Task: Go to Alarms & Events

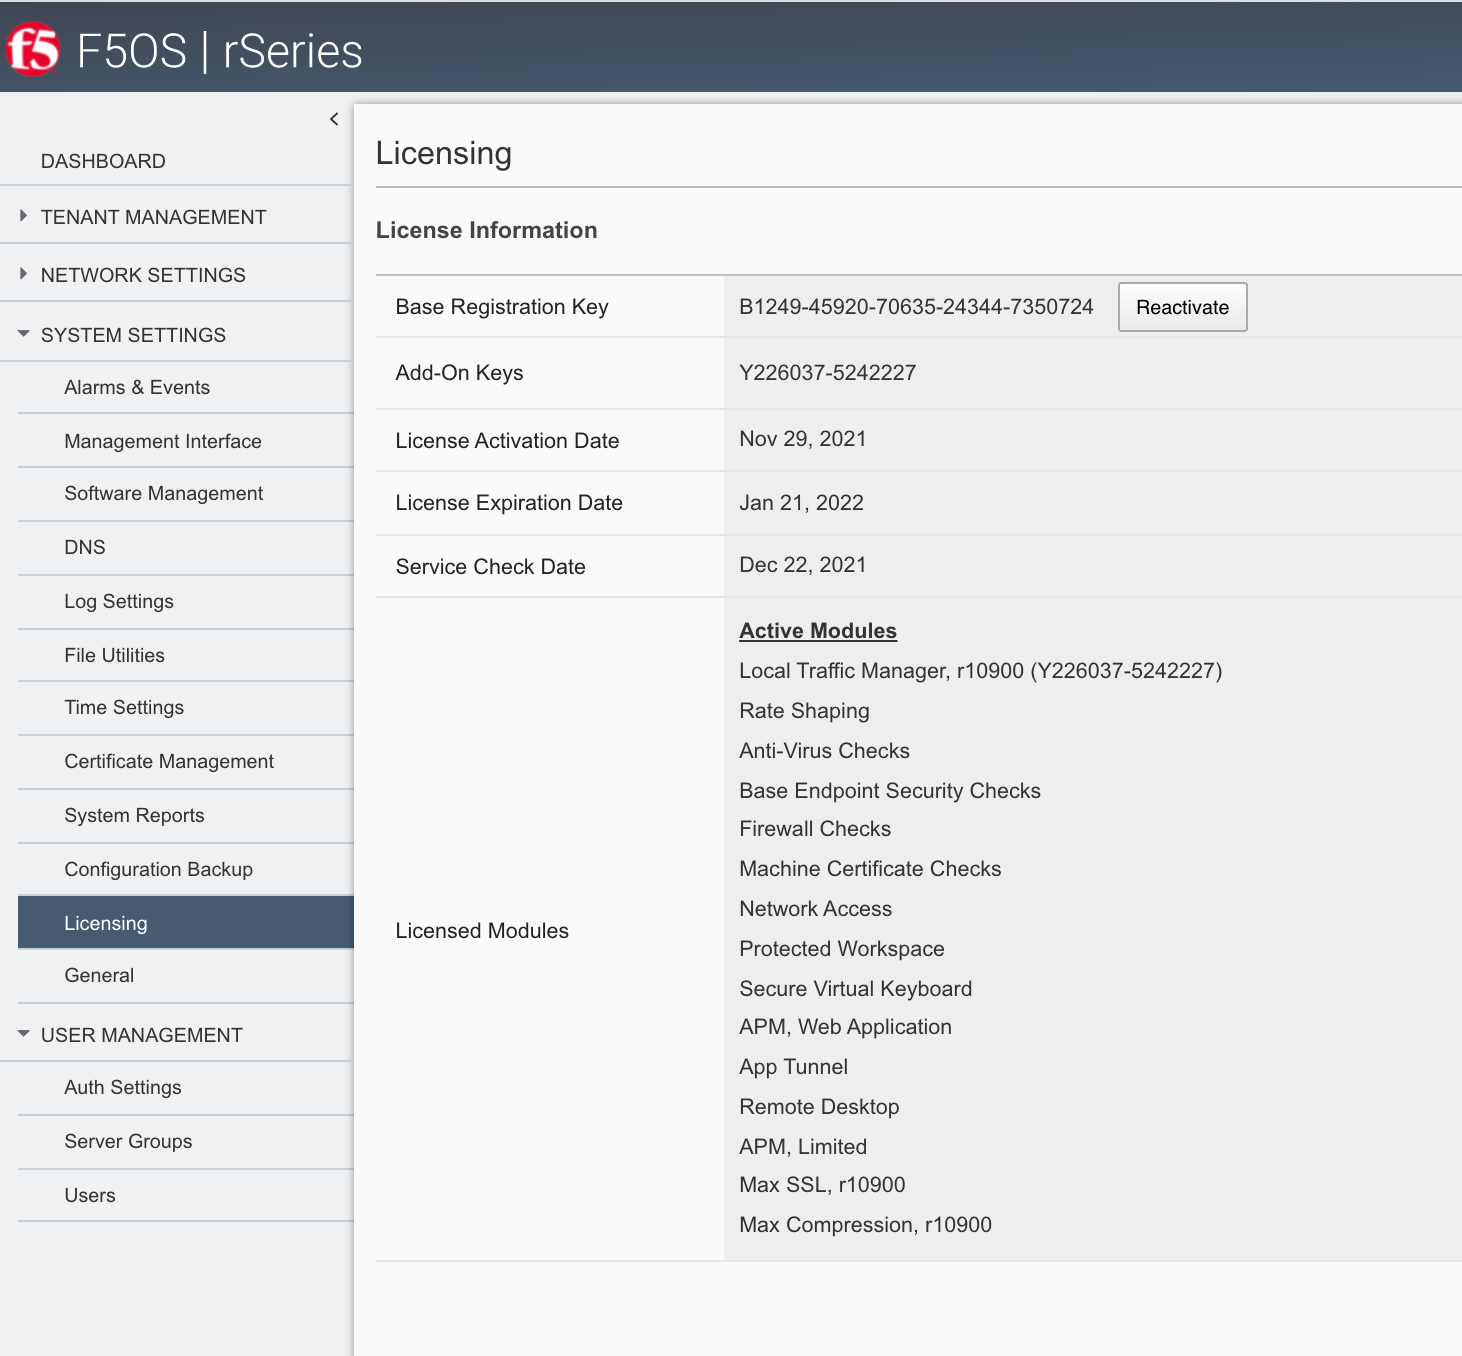Action: (186, 387)
